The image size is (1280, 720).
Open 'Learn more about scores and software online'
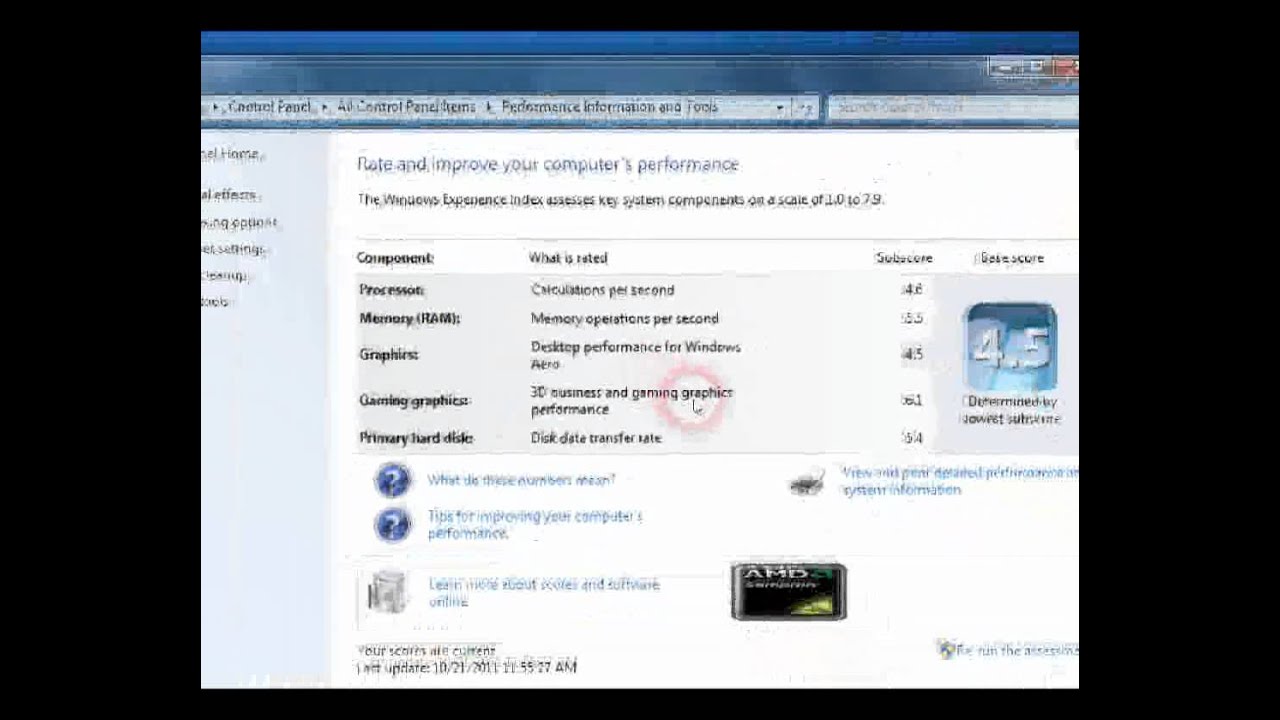543,592
